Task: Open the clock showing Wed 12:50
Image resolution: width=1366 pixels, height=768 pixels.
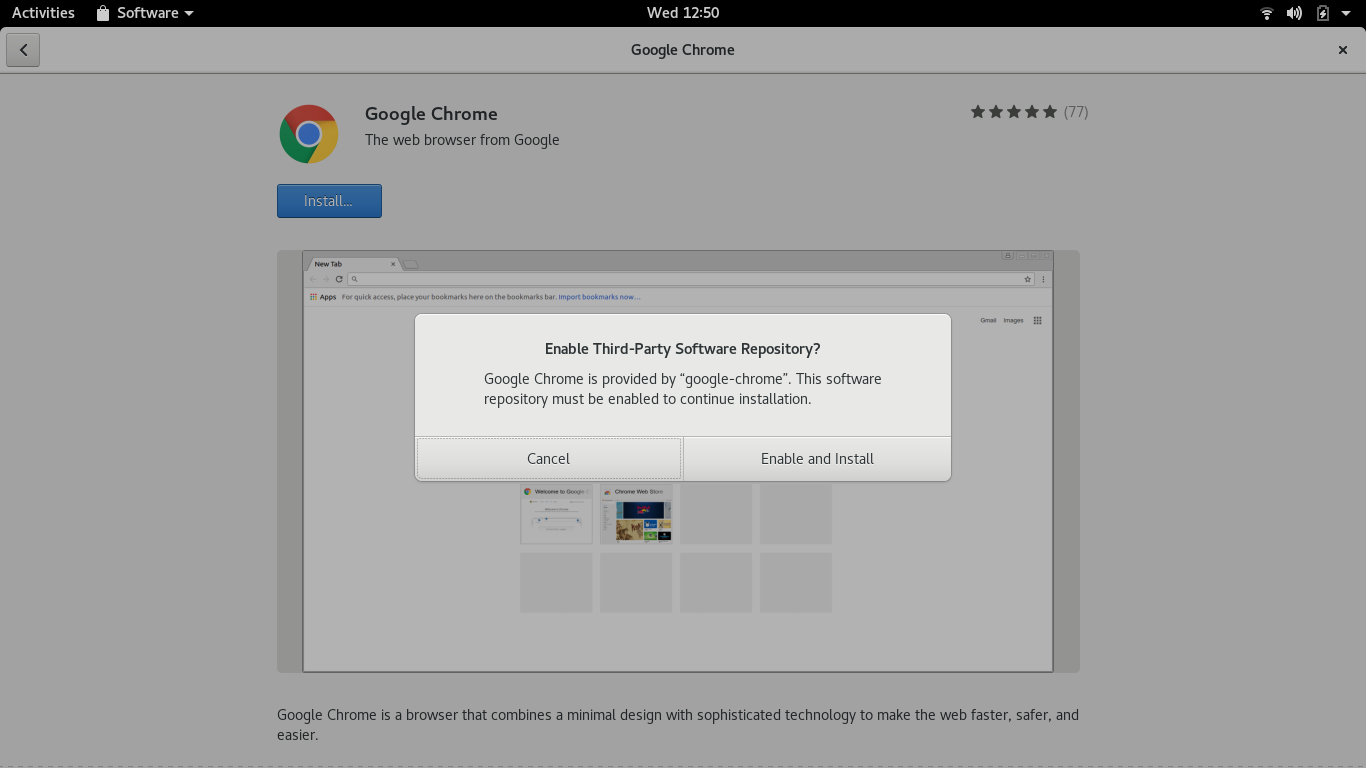Action: click(x=683, y=13)
